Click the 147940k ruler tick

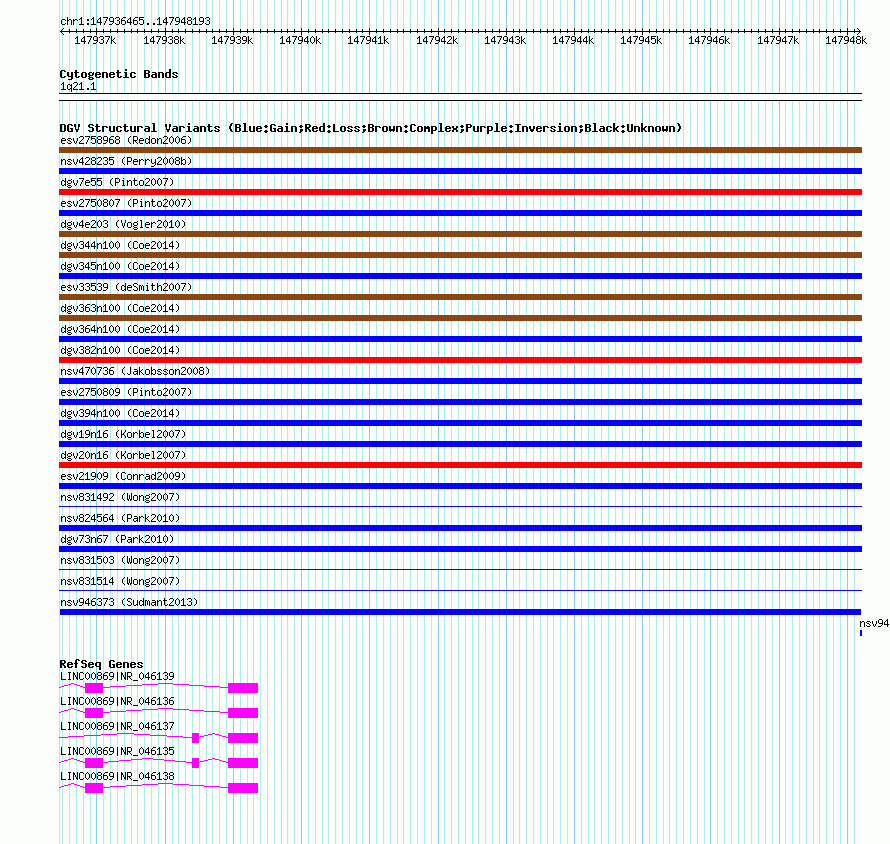pyautogui.click(x=300, y=40)
